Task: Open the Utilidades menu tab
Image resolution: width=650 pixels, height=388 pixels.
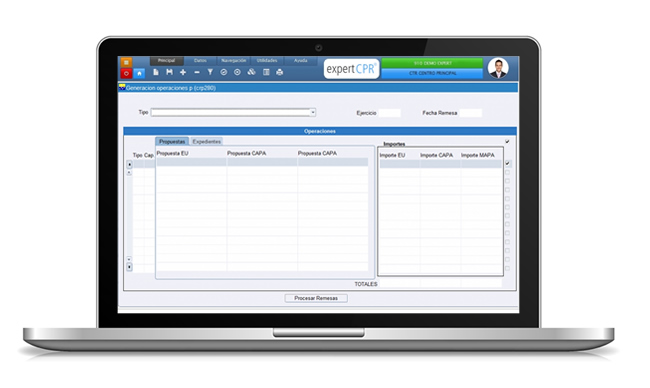Action: click(267, 61)
